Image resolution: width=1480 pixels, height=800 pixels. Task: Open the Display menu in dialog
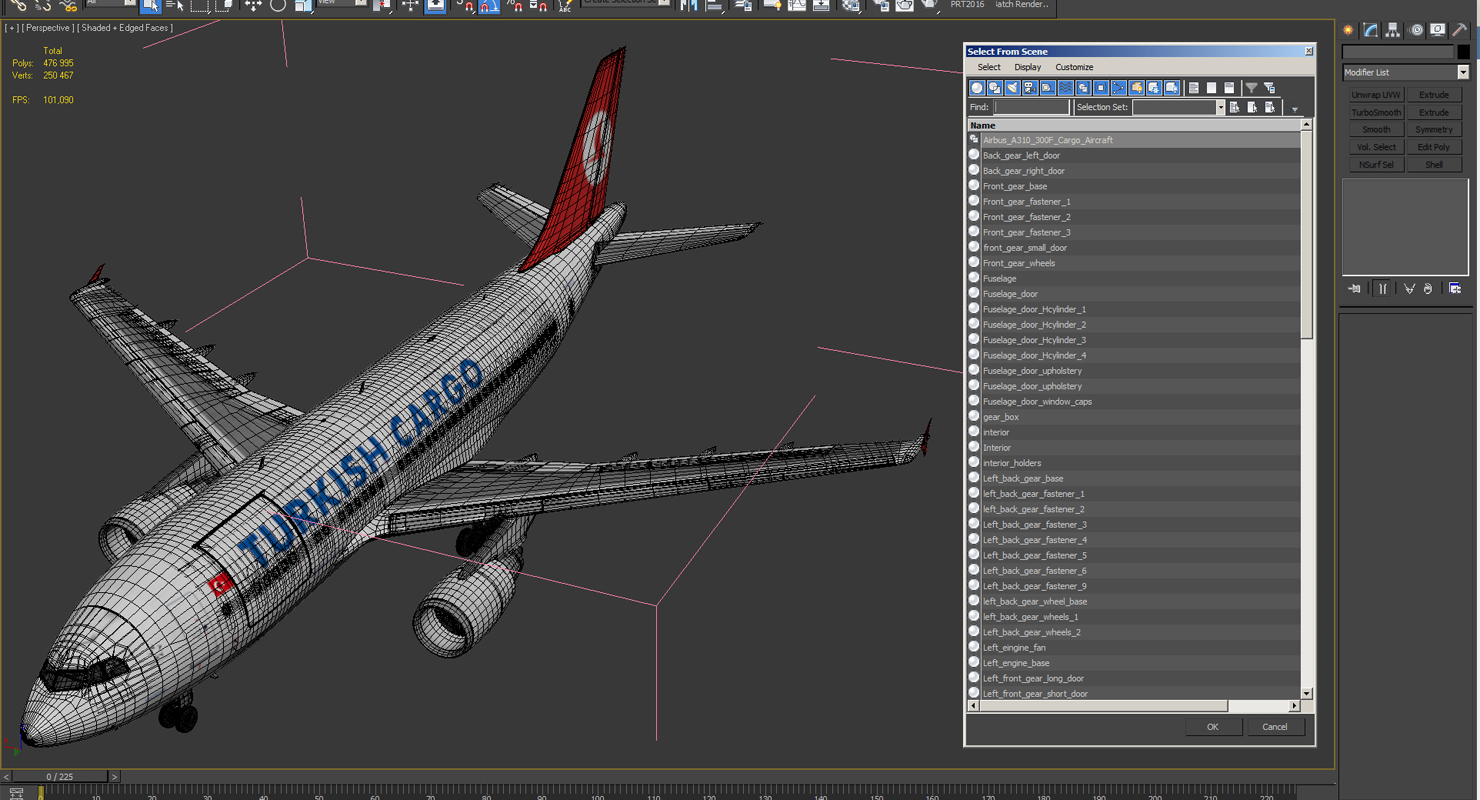coord(1028,67)
